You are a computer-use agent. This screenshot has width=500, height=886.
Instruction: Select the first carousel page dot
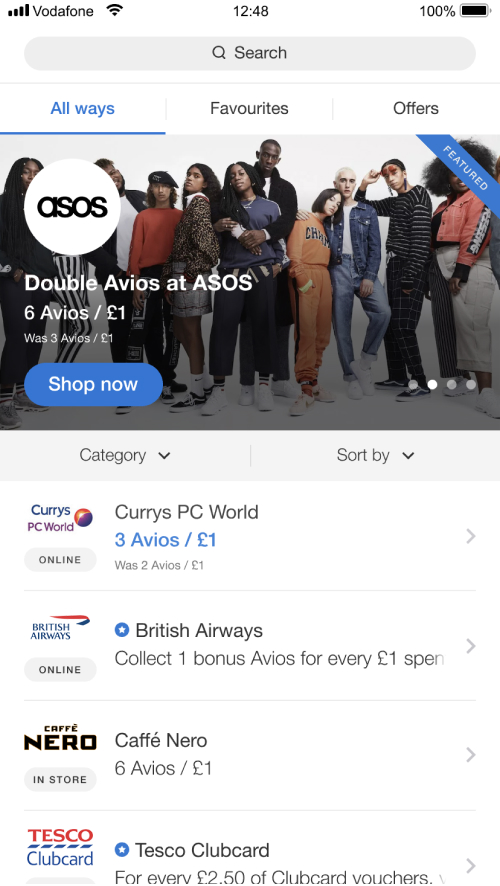pos(413,385)
